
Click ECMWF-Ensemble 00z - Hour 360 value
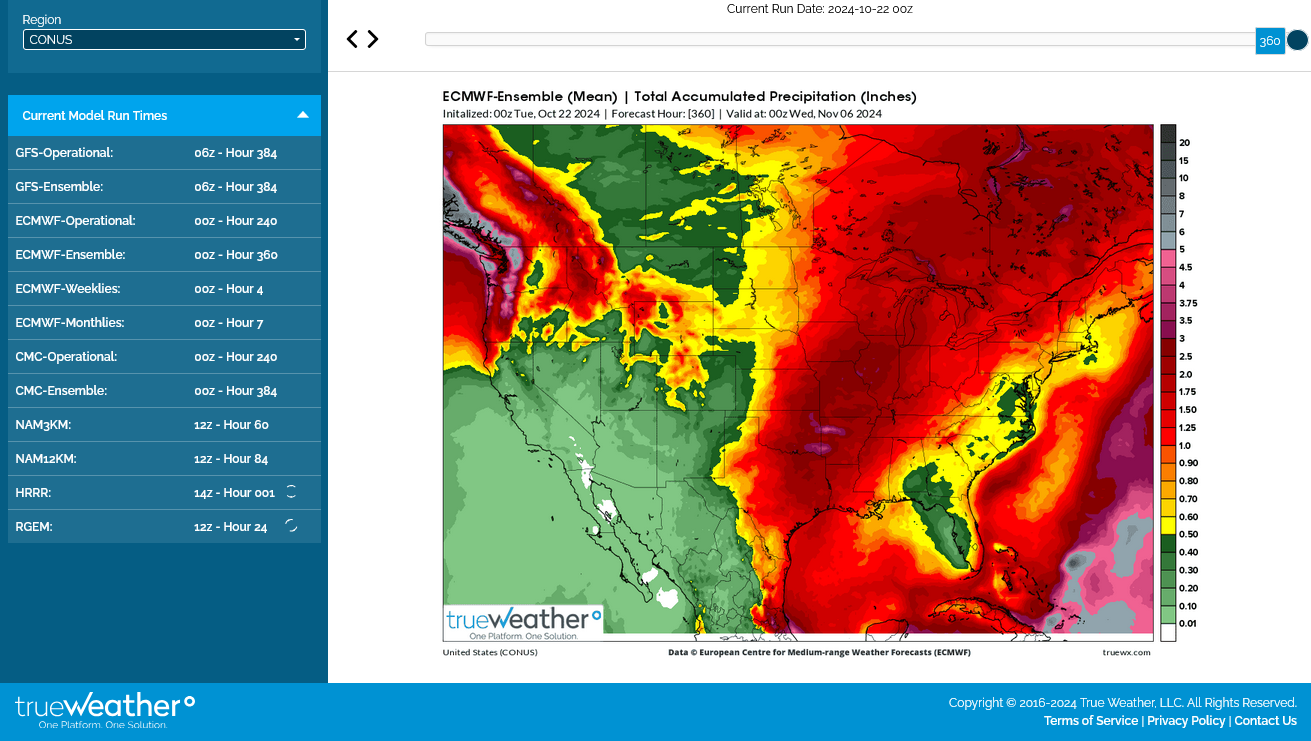[x=236, y=255]
